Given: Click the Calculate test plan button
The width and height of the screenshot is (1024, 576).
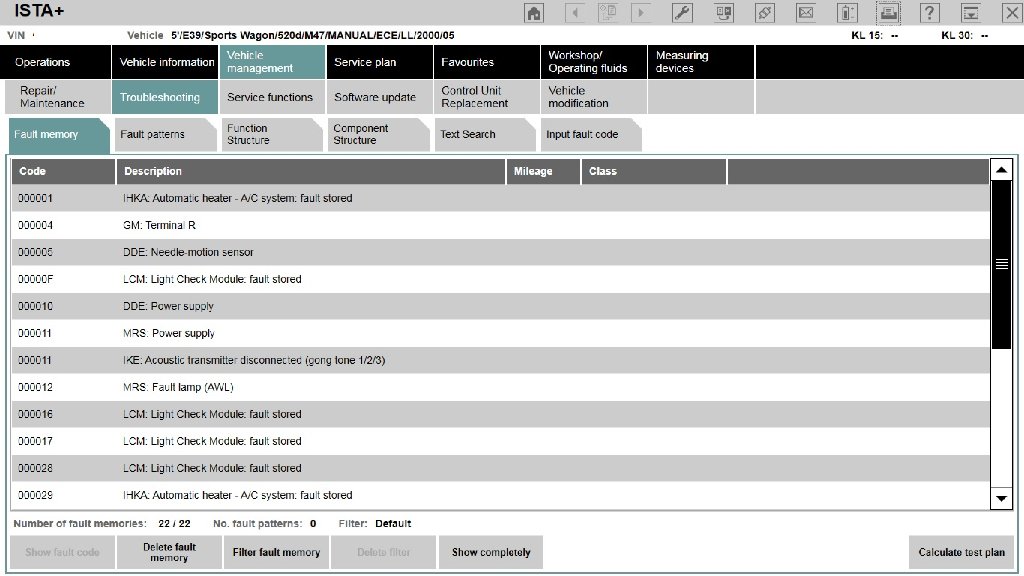Looking at the screenshot, I should [x=961, y=552].
